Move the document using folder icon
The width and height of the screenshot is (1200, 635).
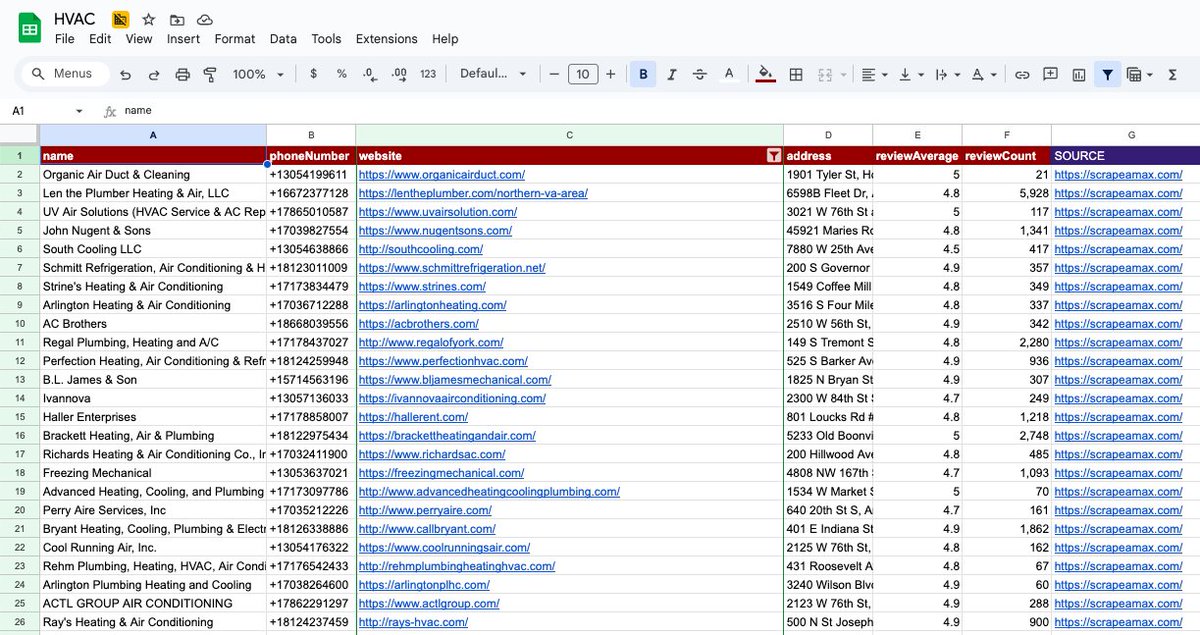click(177, 19)
